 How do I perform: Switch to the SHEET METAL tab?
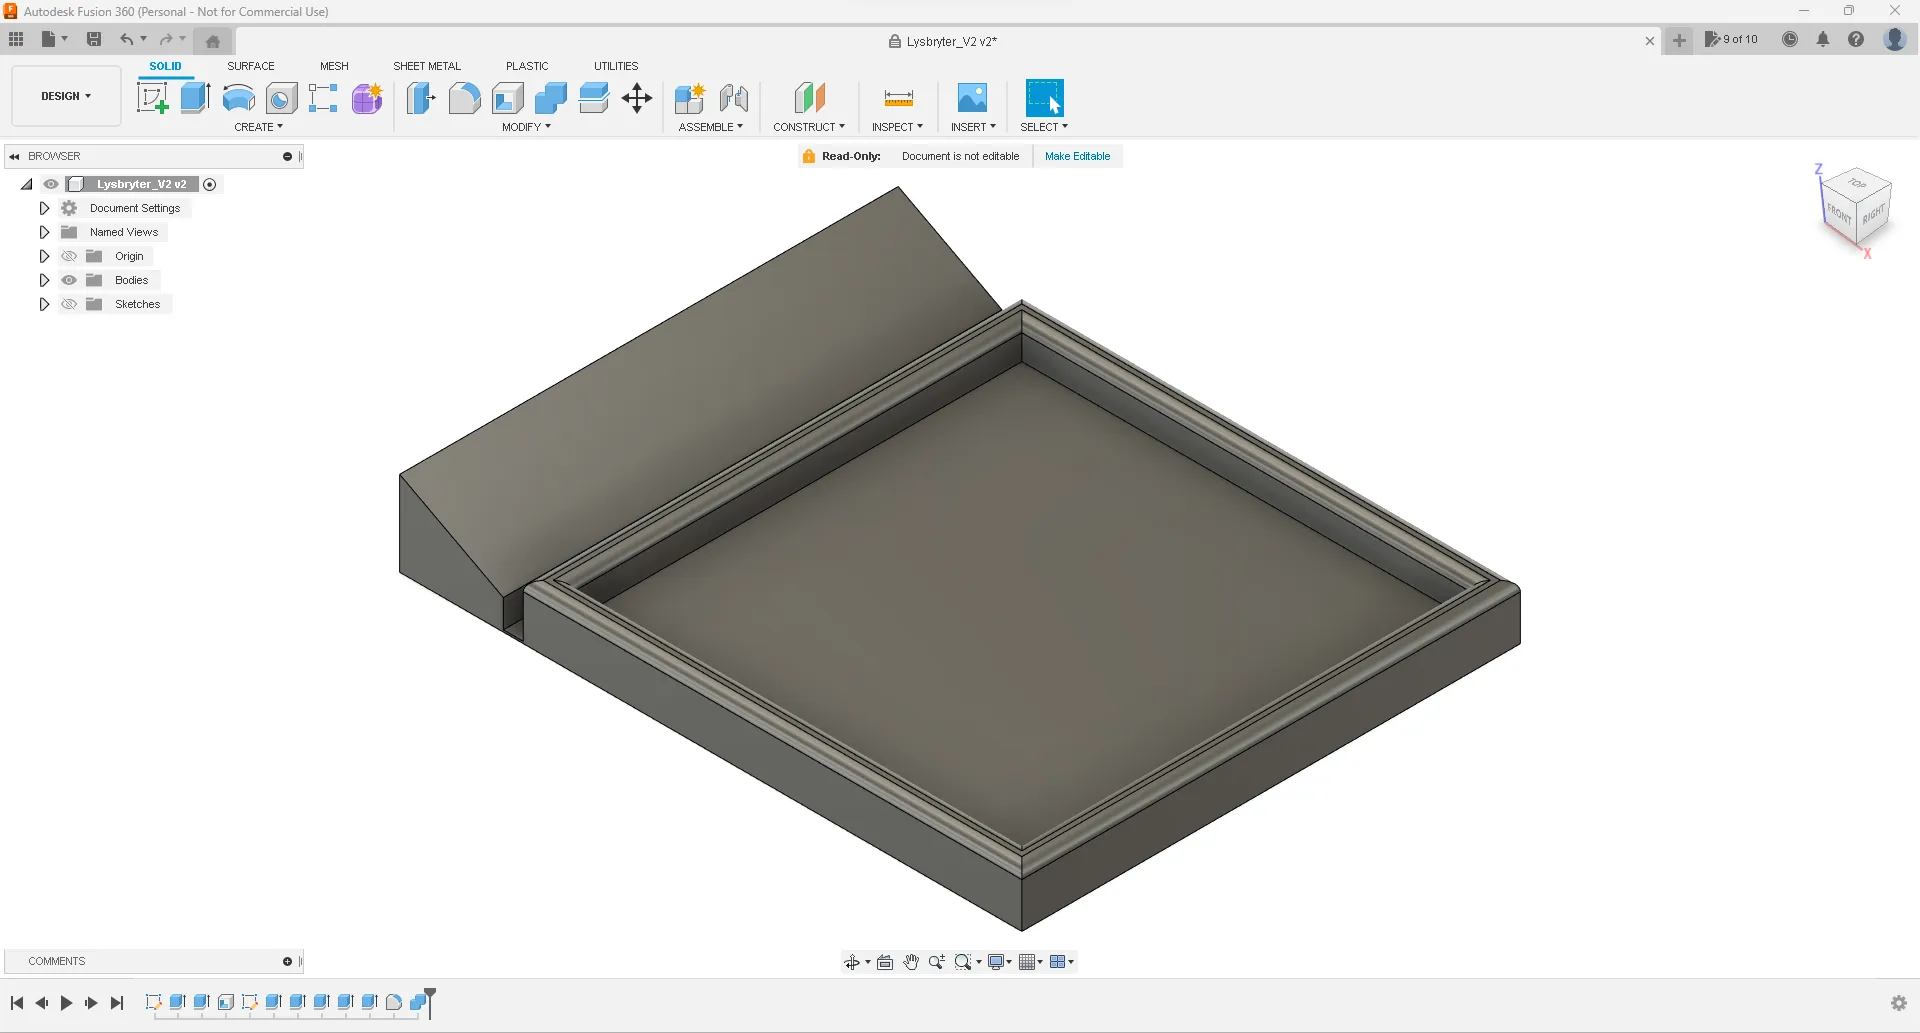[x=427, y=66]
